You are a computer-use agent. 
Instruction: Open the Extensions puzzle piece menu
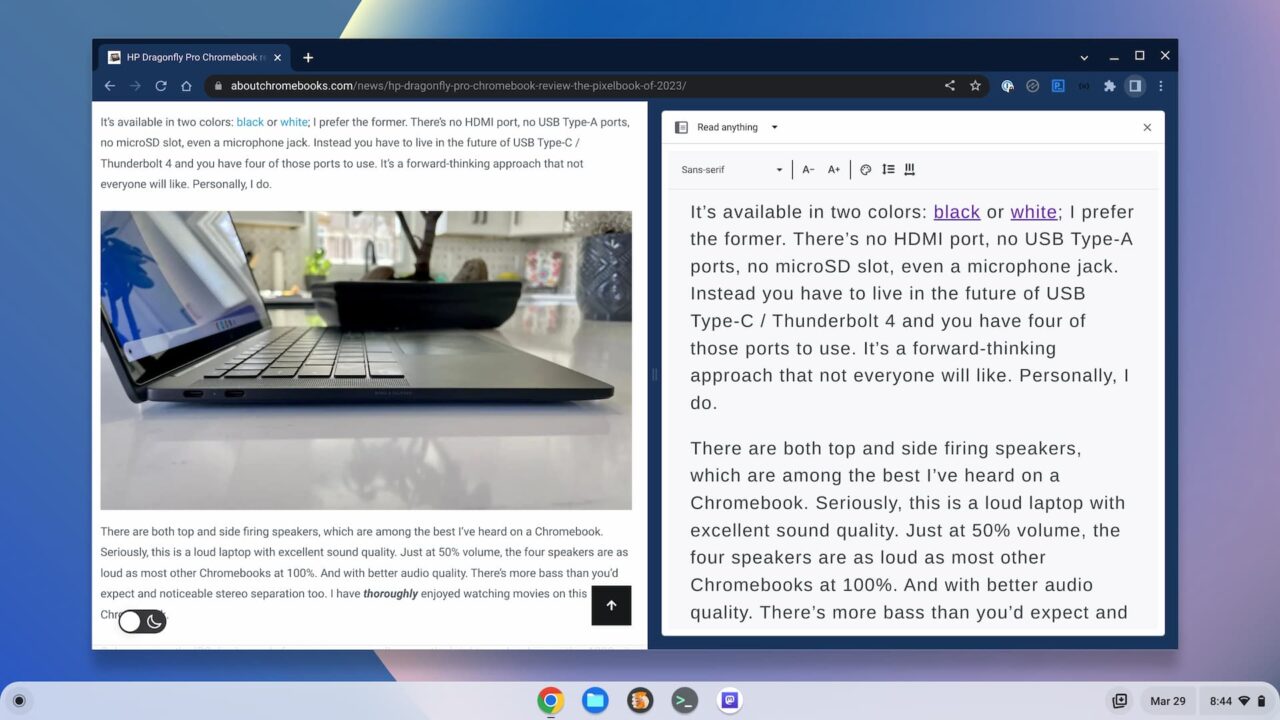1110,86
